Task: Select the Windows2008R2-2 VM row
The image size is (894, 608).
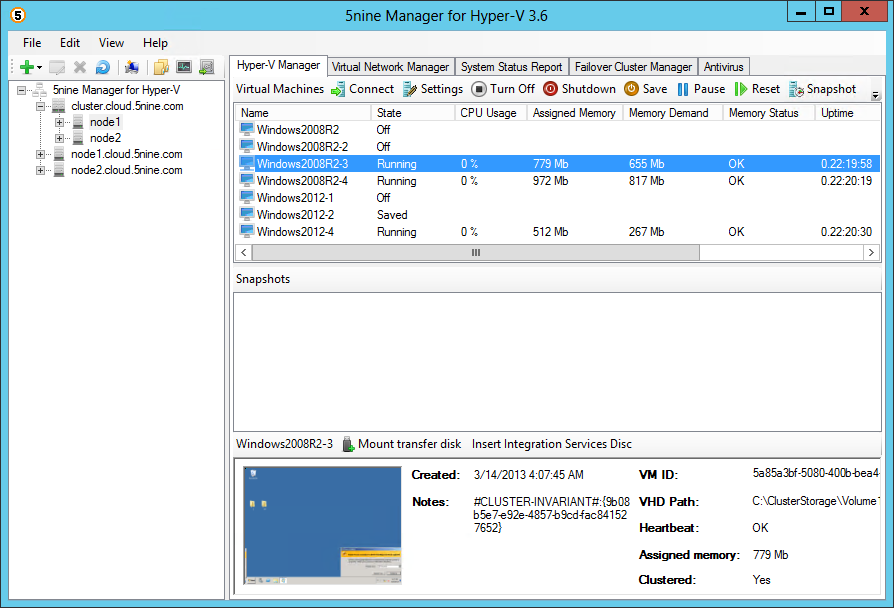Action: coord(557,147)
